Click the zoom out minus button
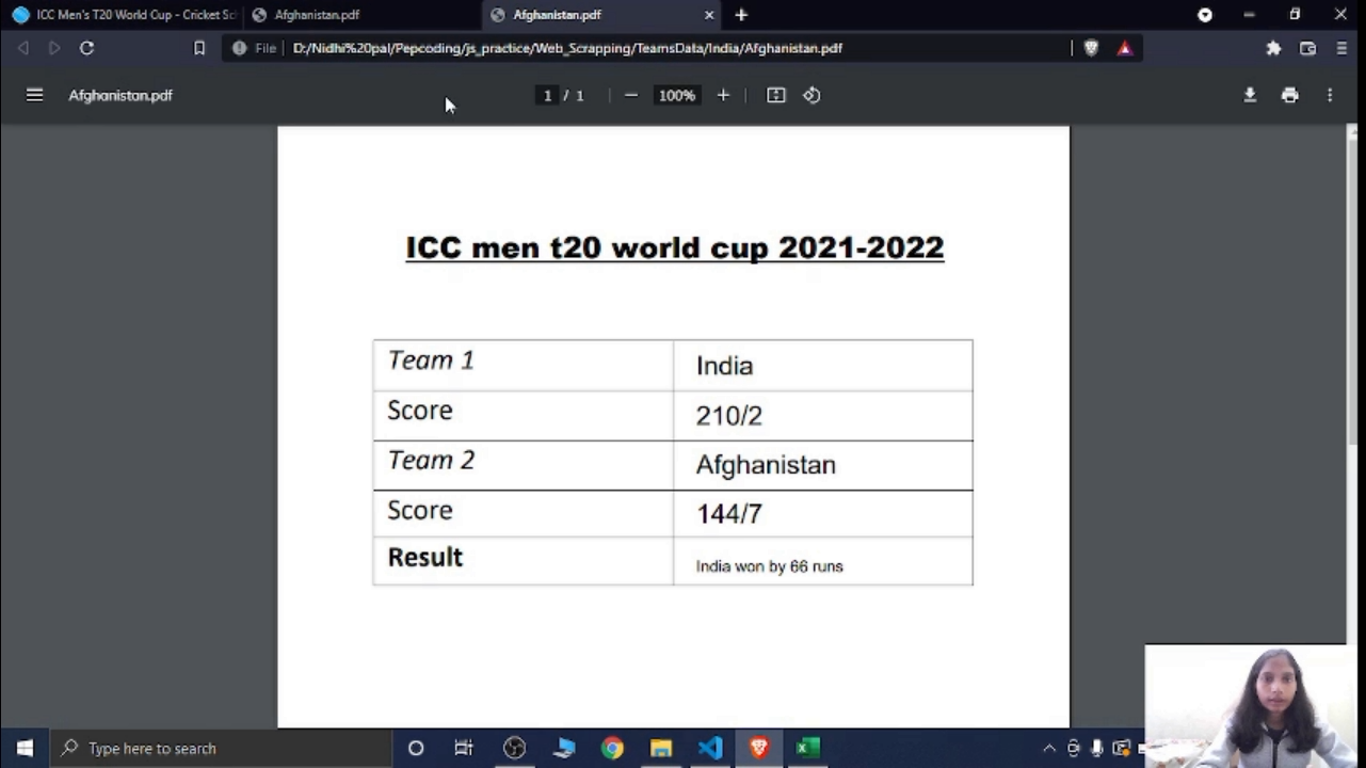1366x768 pixels. coord(631,95)
